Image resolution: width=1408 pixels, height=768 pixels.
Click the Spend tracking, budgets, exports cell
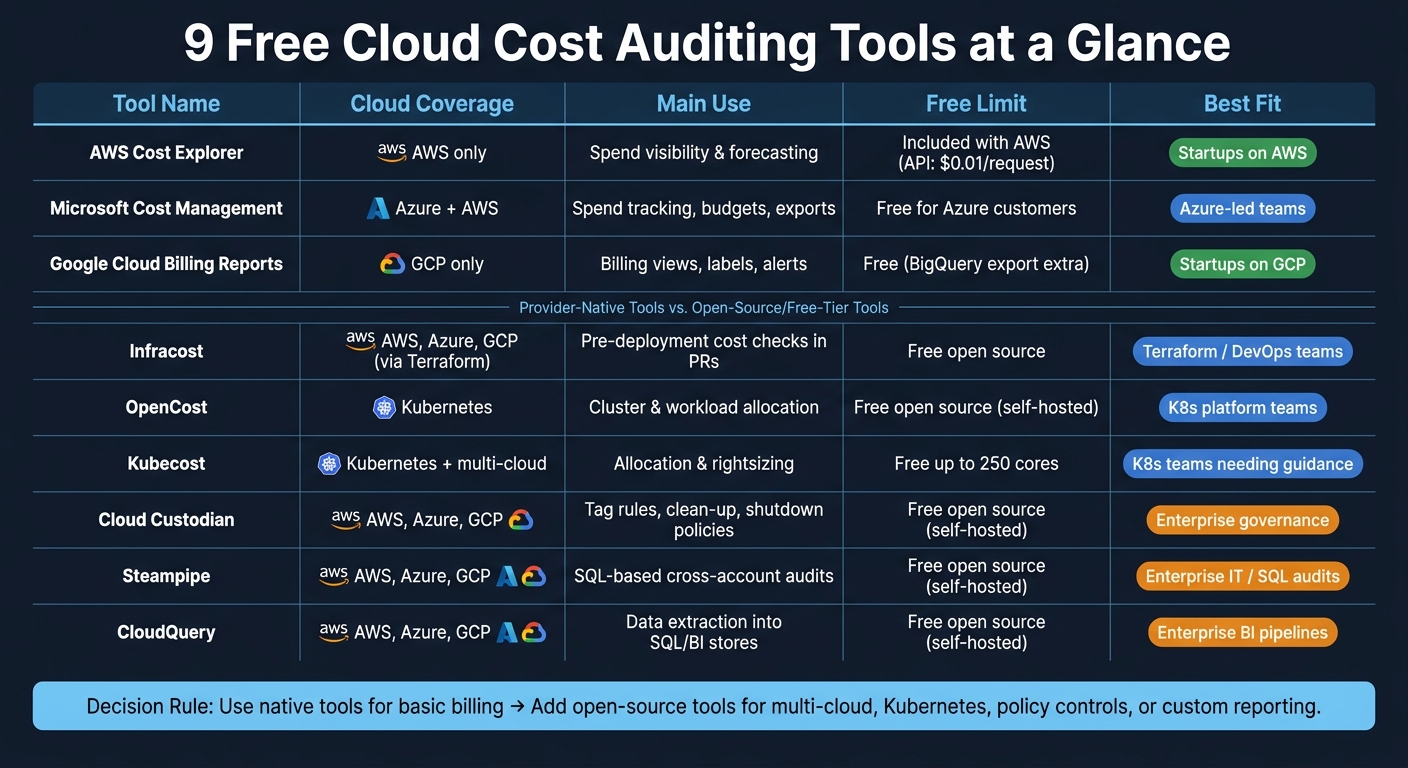point(704,208)
